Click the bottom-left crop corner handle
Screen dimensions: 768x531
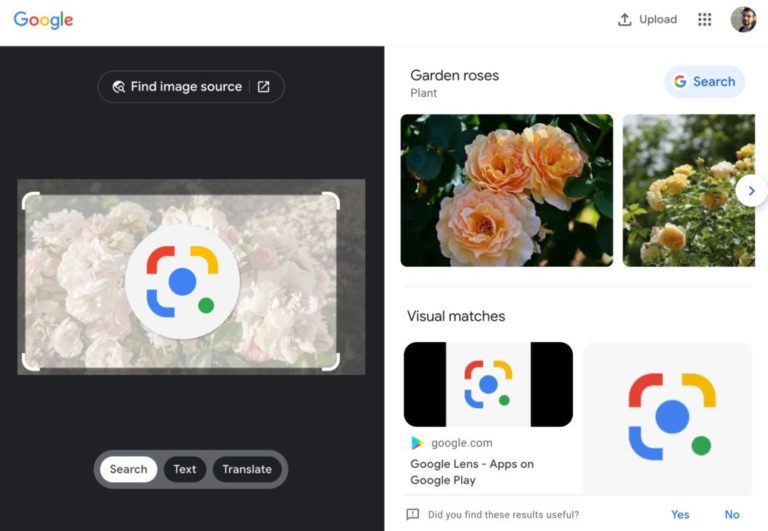click(x=30, y=362)
